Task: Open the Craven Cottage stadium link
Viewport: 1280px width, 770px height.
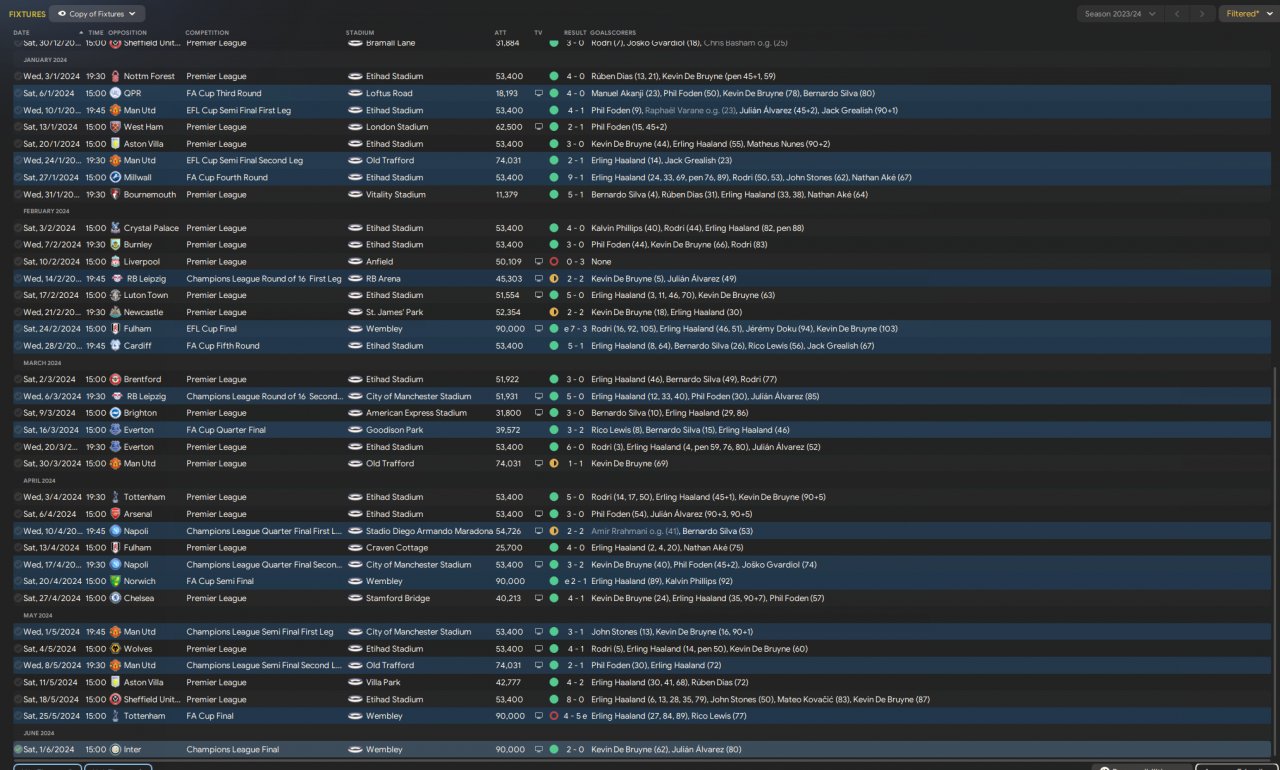Action: 397,548
